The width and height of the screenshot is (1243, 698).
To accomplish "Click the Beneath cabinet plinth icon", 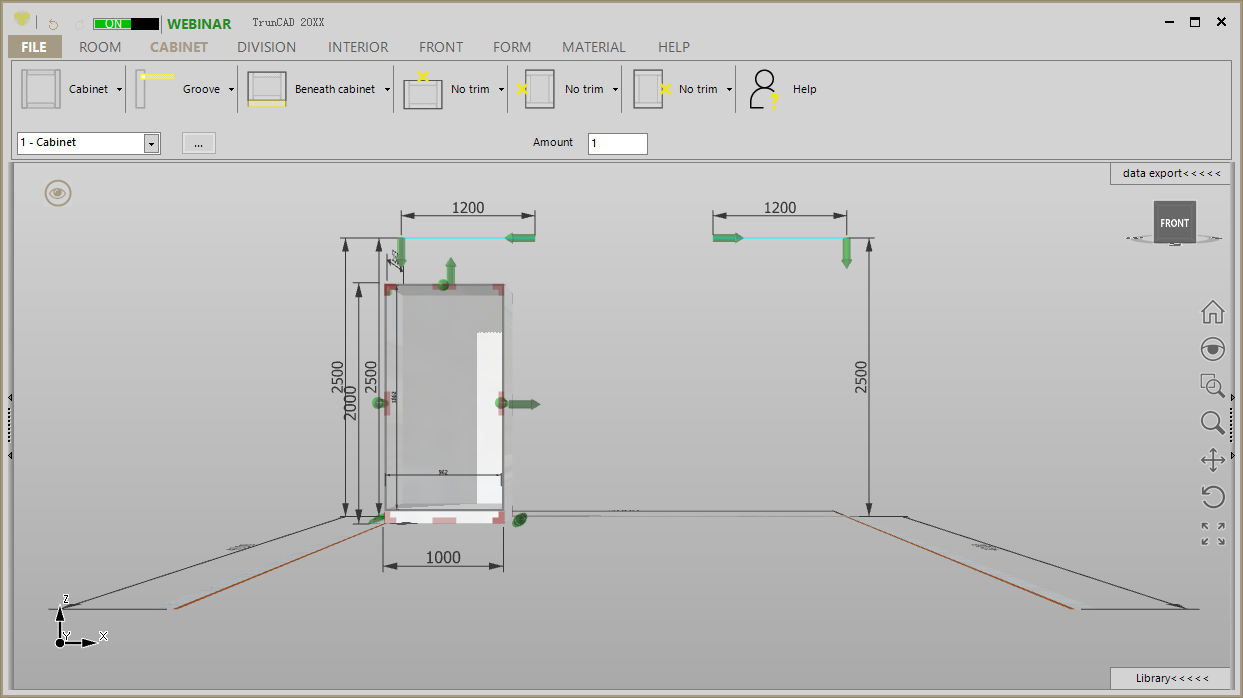I will pyautogui.click(x=267, y=89).
